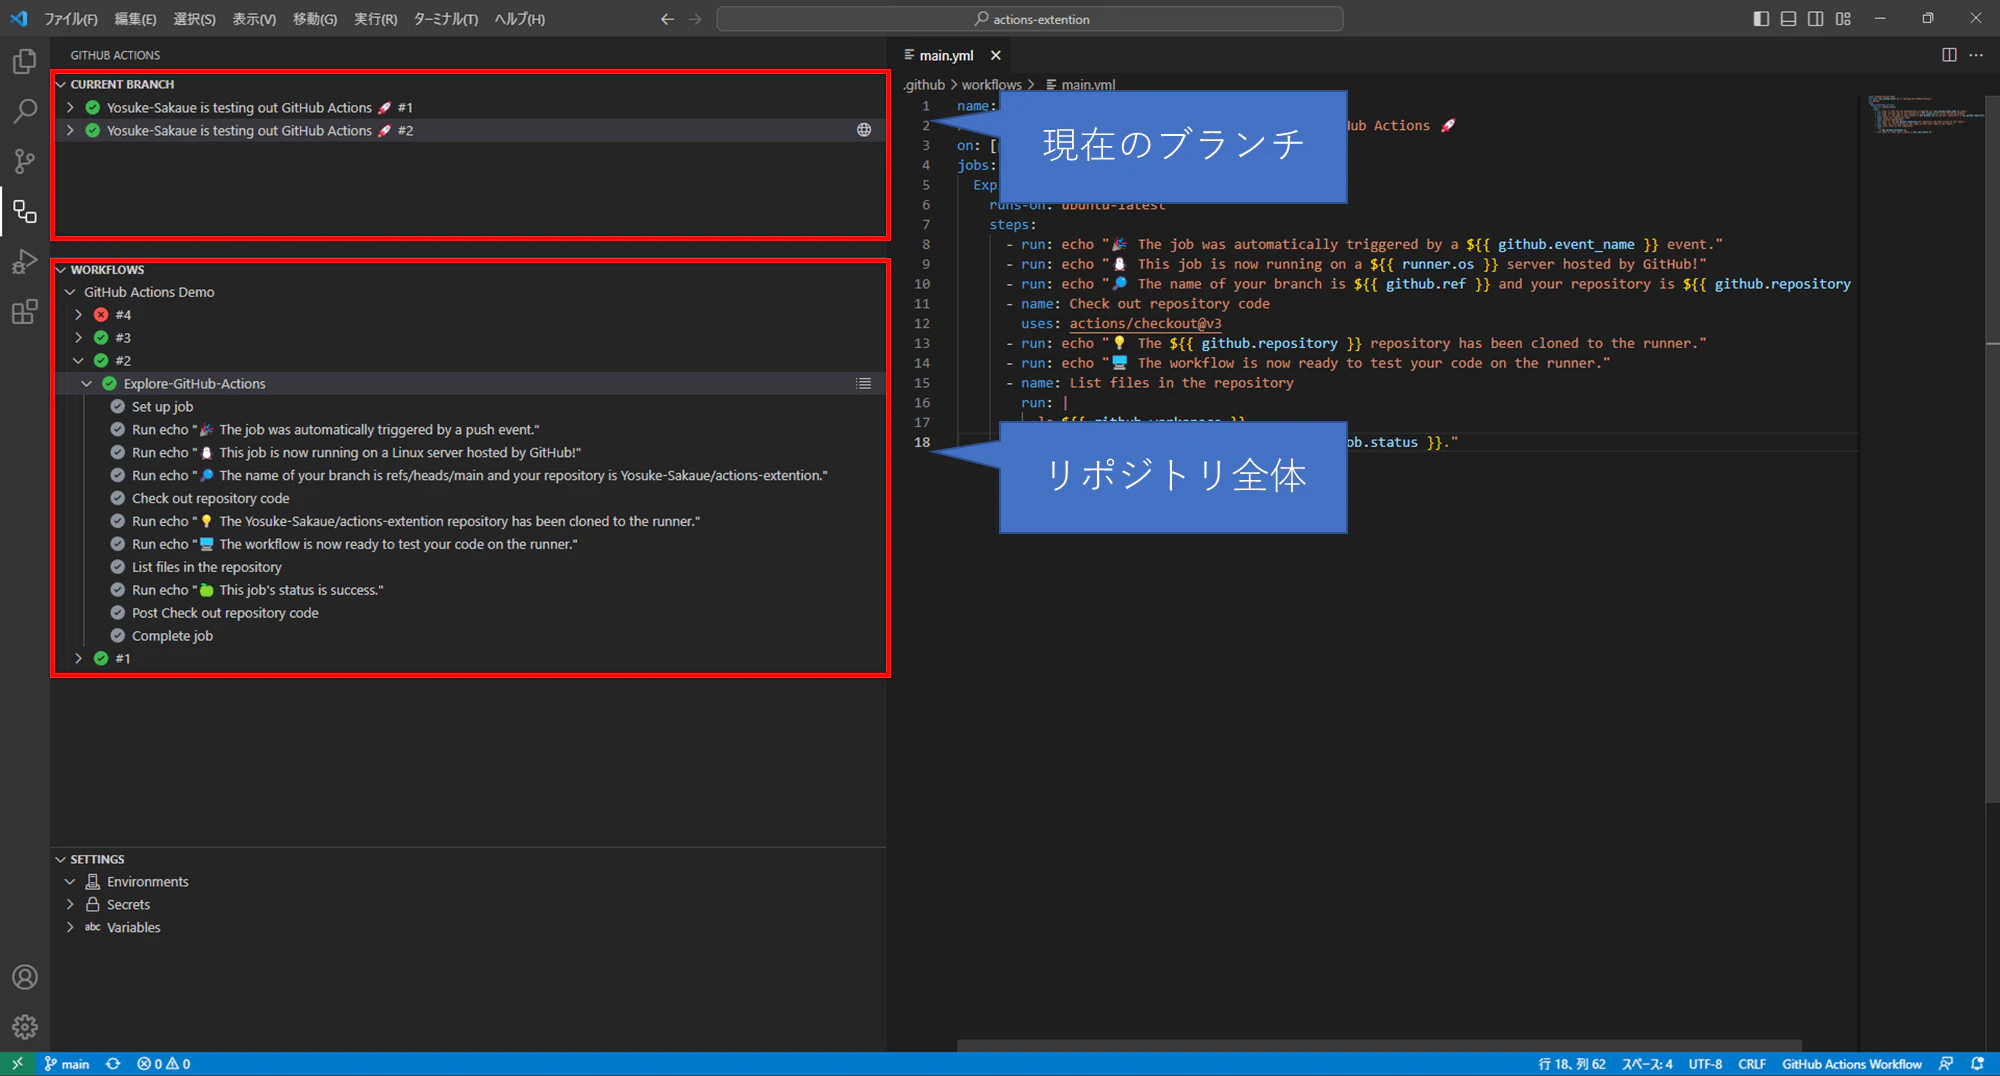Open the 編集(E) menu
The image size is (2000, 1076).
pos(135,19)
